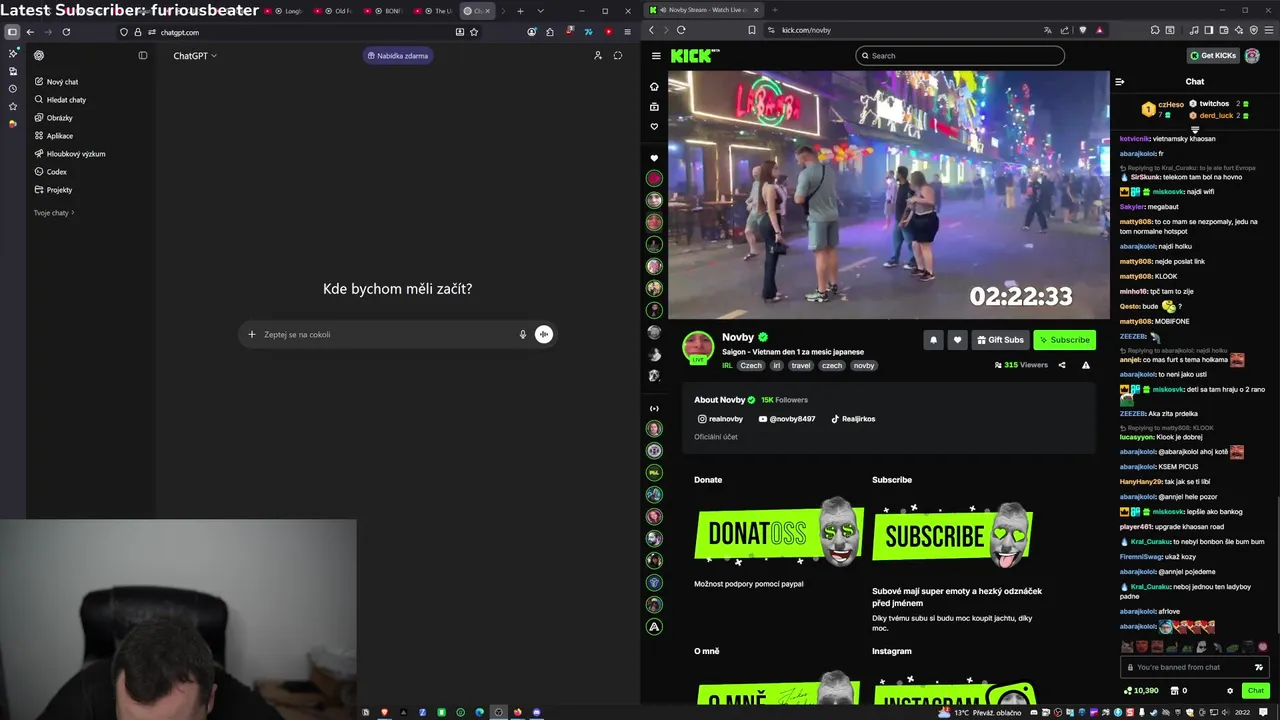This screenshot has width=1280, height=720.
Task: Click the Gift Subs button
Action: click(x=1000, y=340)
